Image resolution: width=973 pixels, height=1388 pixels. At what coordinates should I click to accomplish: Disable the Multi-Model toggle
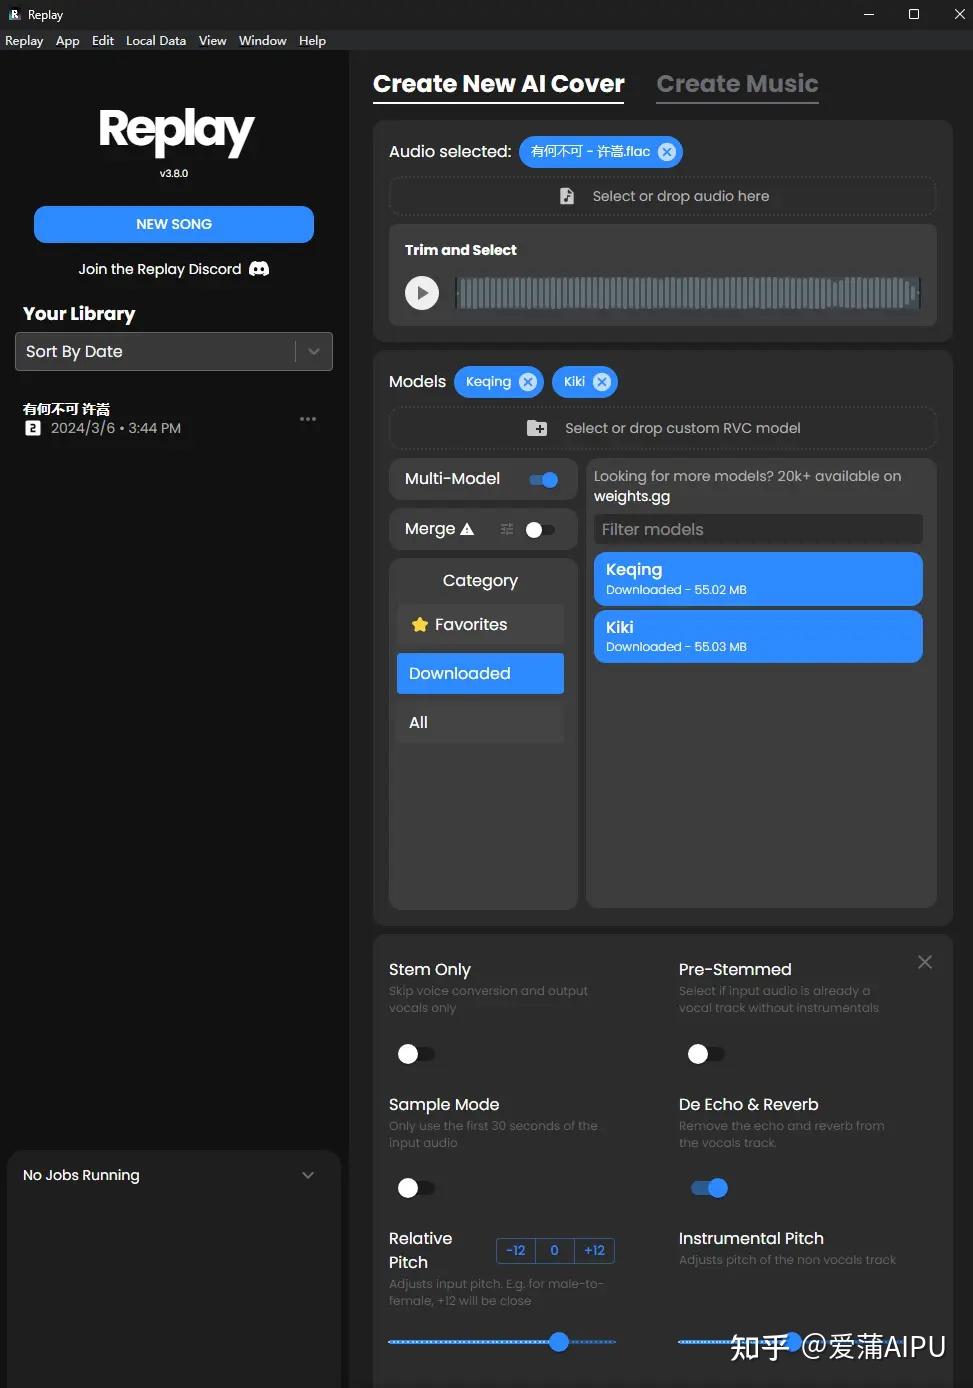[x=544, y=480]
